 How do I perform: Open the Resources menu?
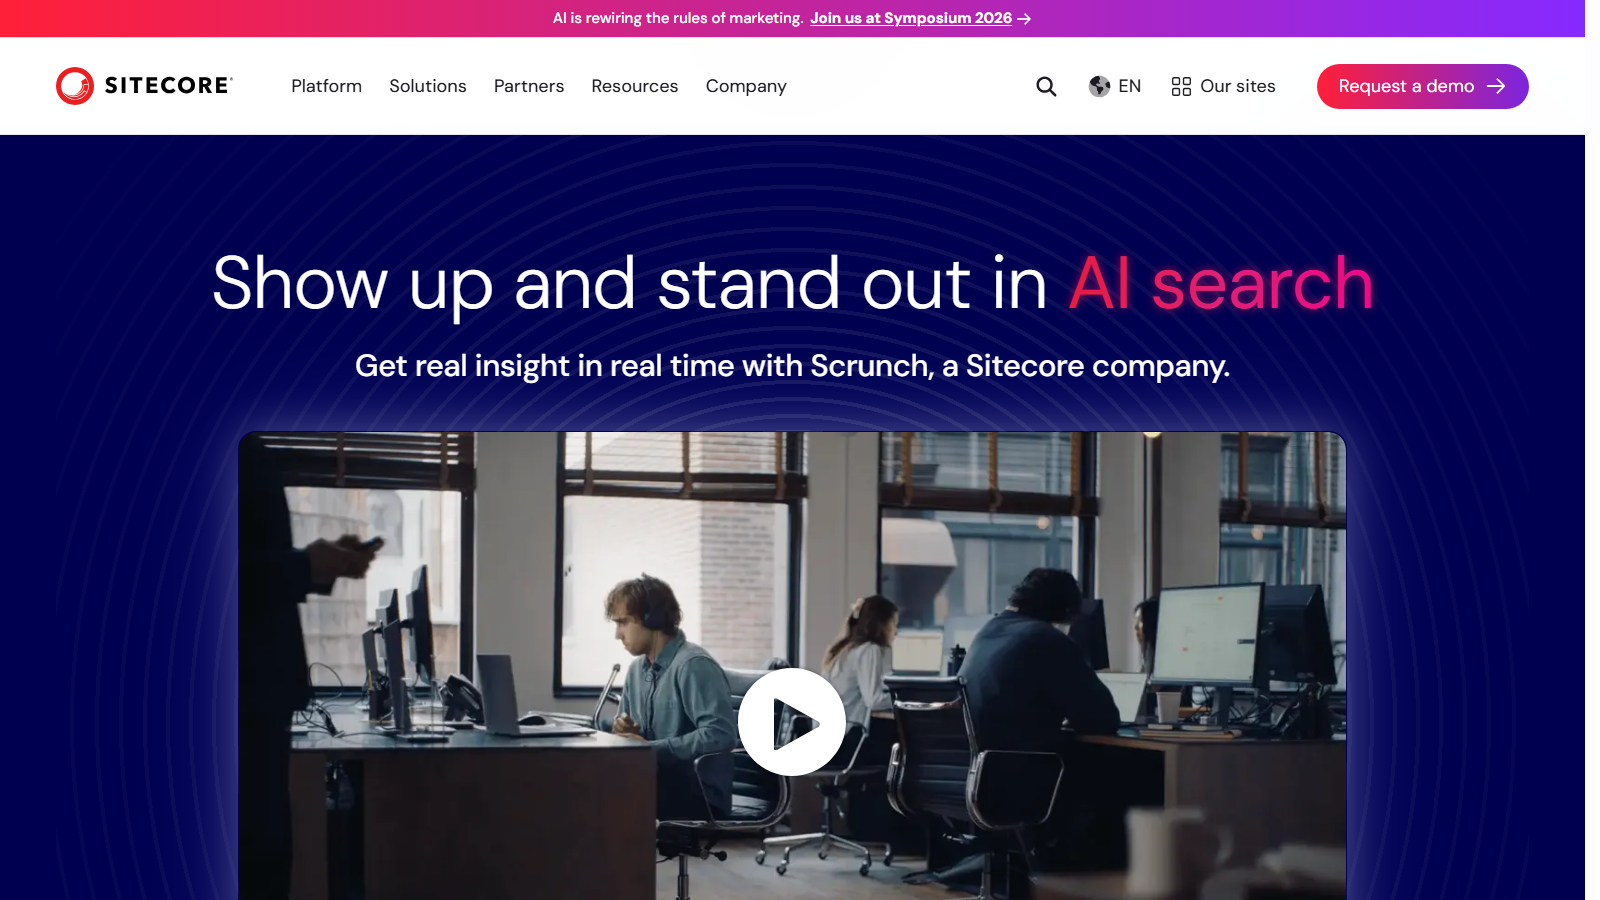click(x=635, y=86)
